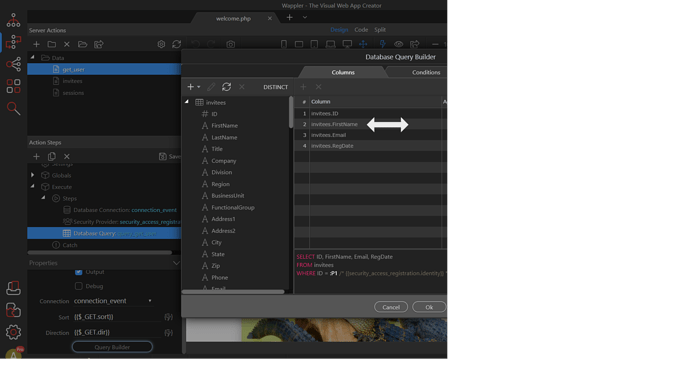
Task: Select the phone device preview icon
Action: [284, 44]
